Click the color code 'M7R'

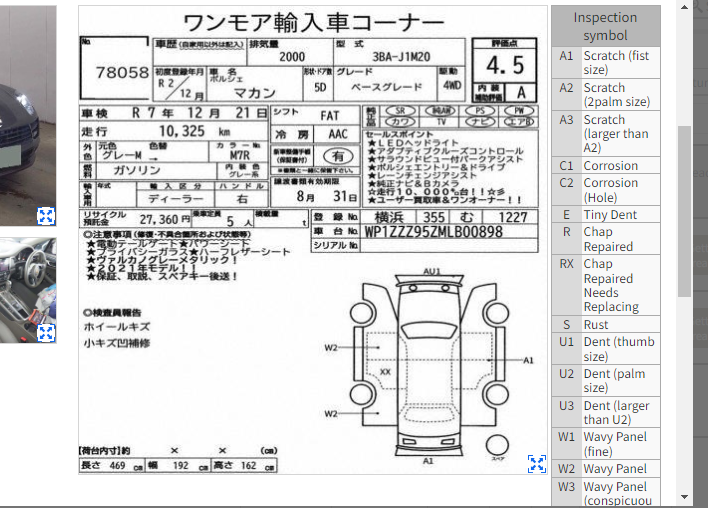click(239, 155)
